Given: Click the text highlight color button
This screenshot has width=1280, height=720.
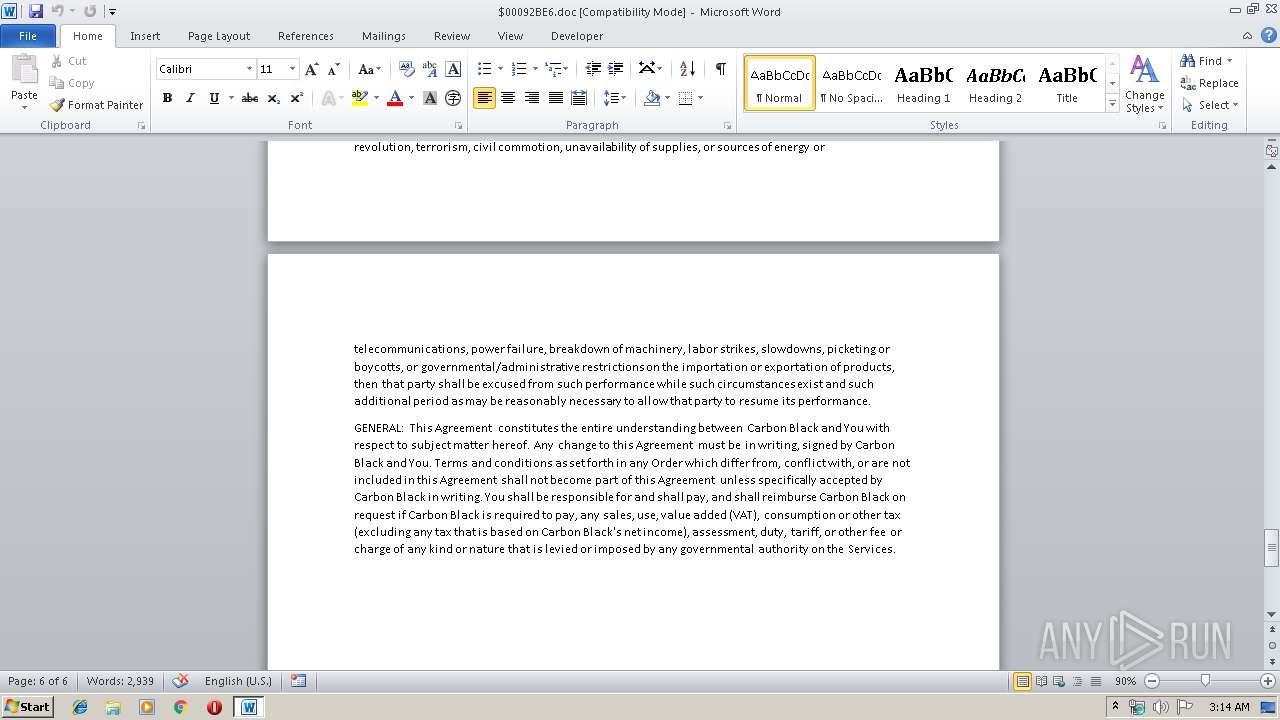Looking at the screenshot, I should 359,98.
